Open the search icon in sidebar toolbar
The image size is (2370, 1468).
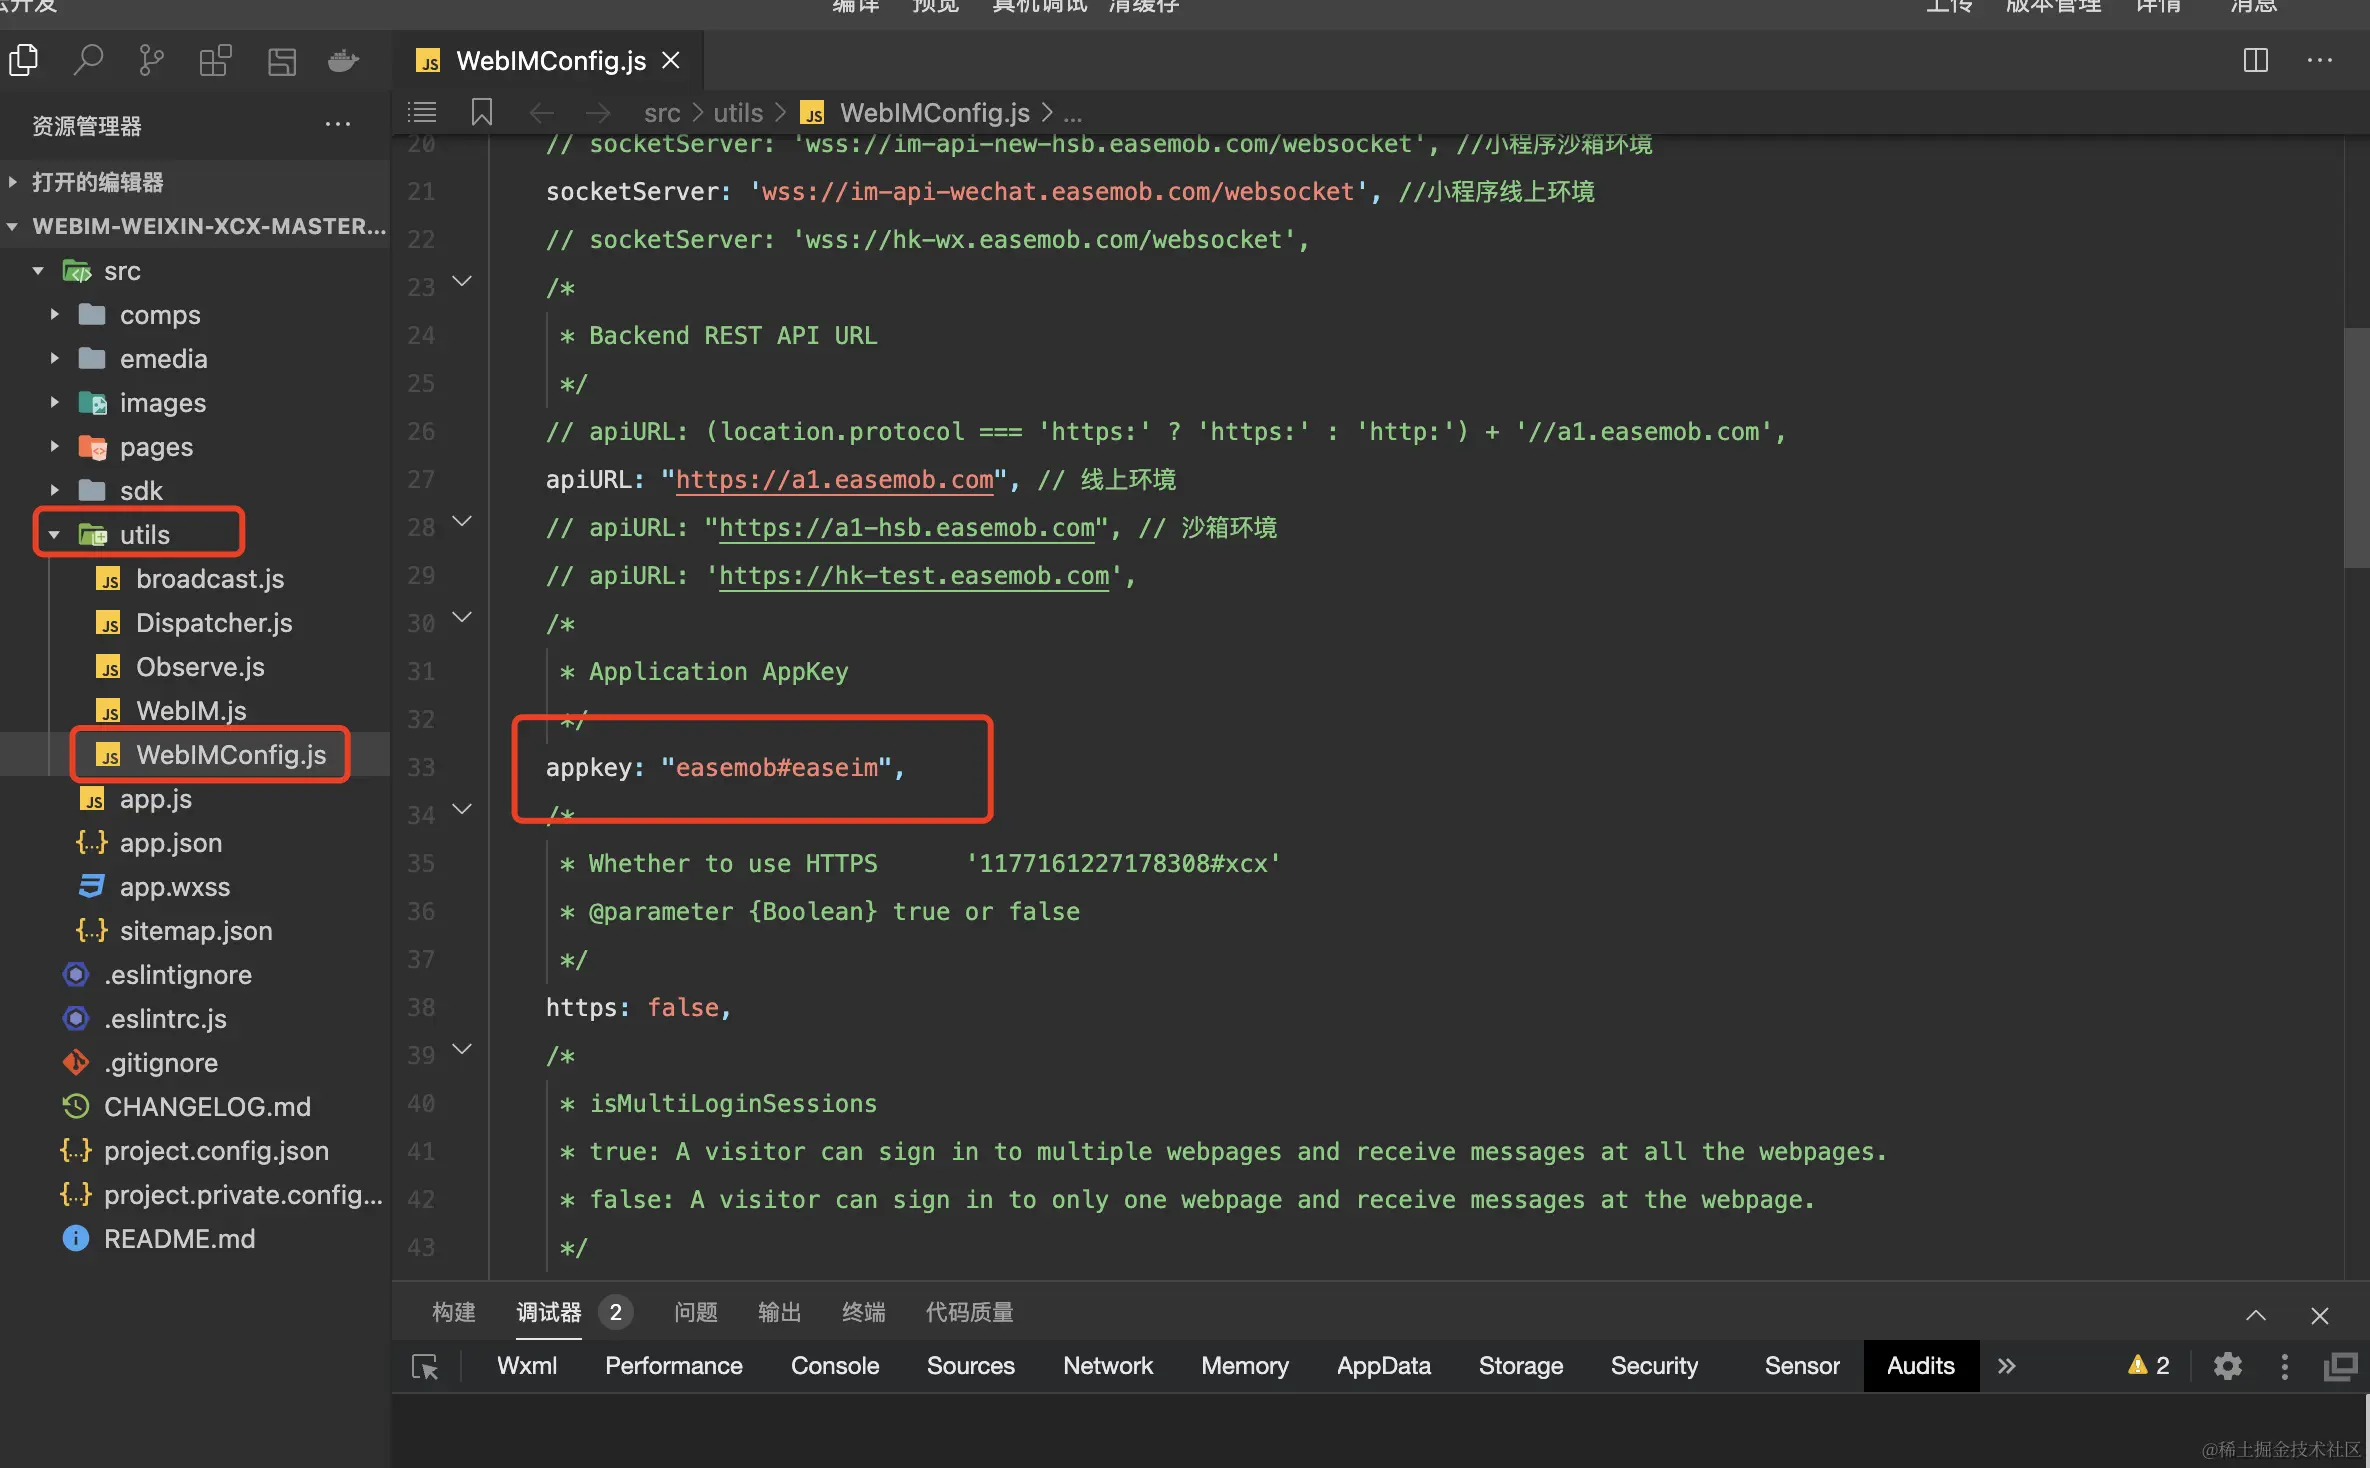(88, 61)
